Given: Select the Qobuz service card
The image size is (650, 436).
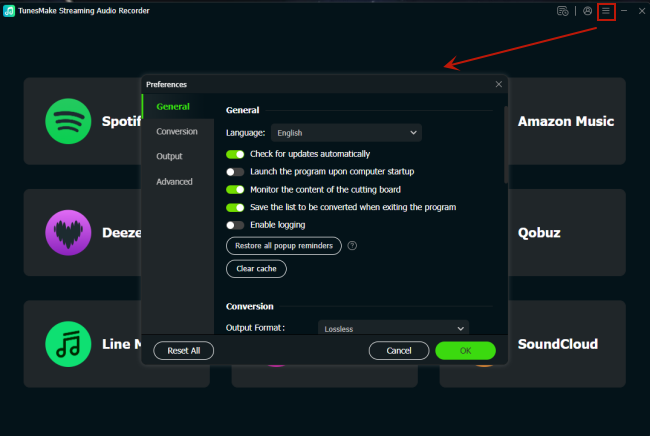Looking at the screenshot, I should (x=567, y=233).
